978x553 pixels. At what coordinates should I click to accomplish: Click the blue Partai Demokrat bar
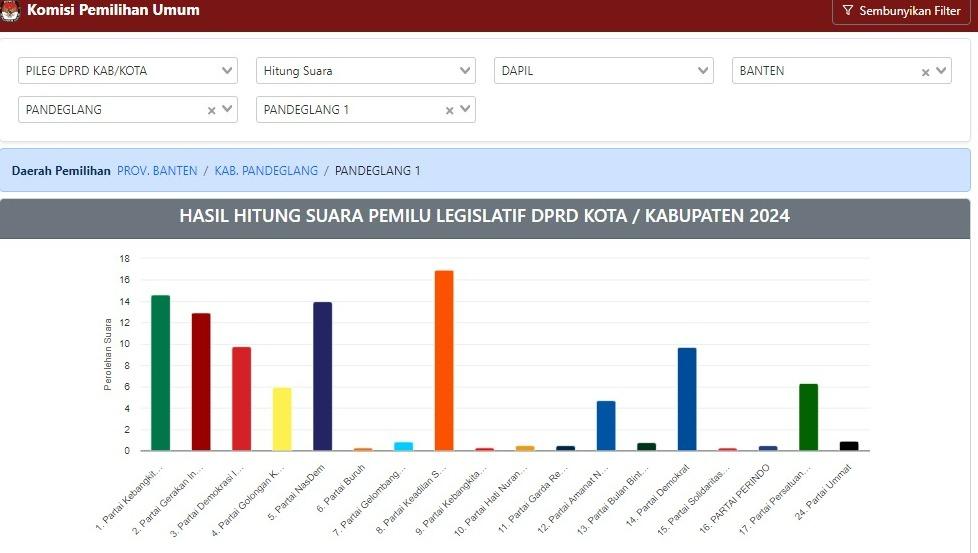pos(687,399)
